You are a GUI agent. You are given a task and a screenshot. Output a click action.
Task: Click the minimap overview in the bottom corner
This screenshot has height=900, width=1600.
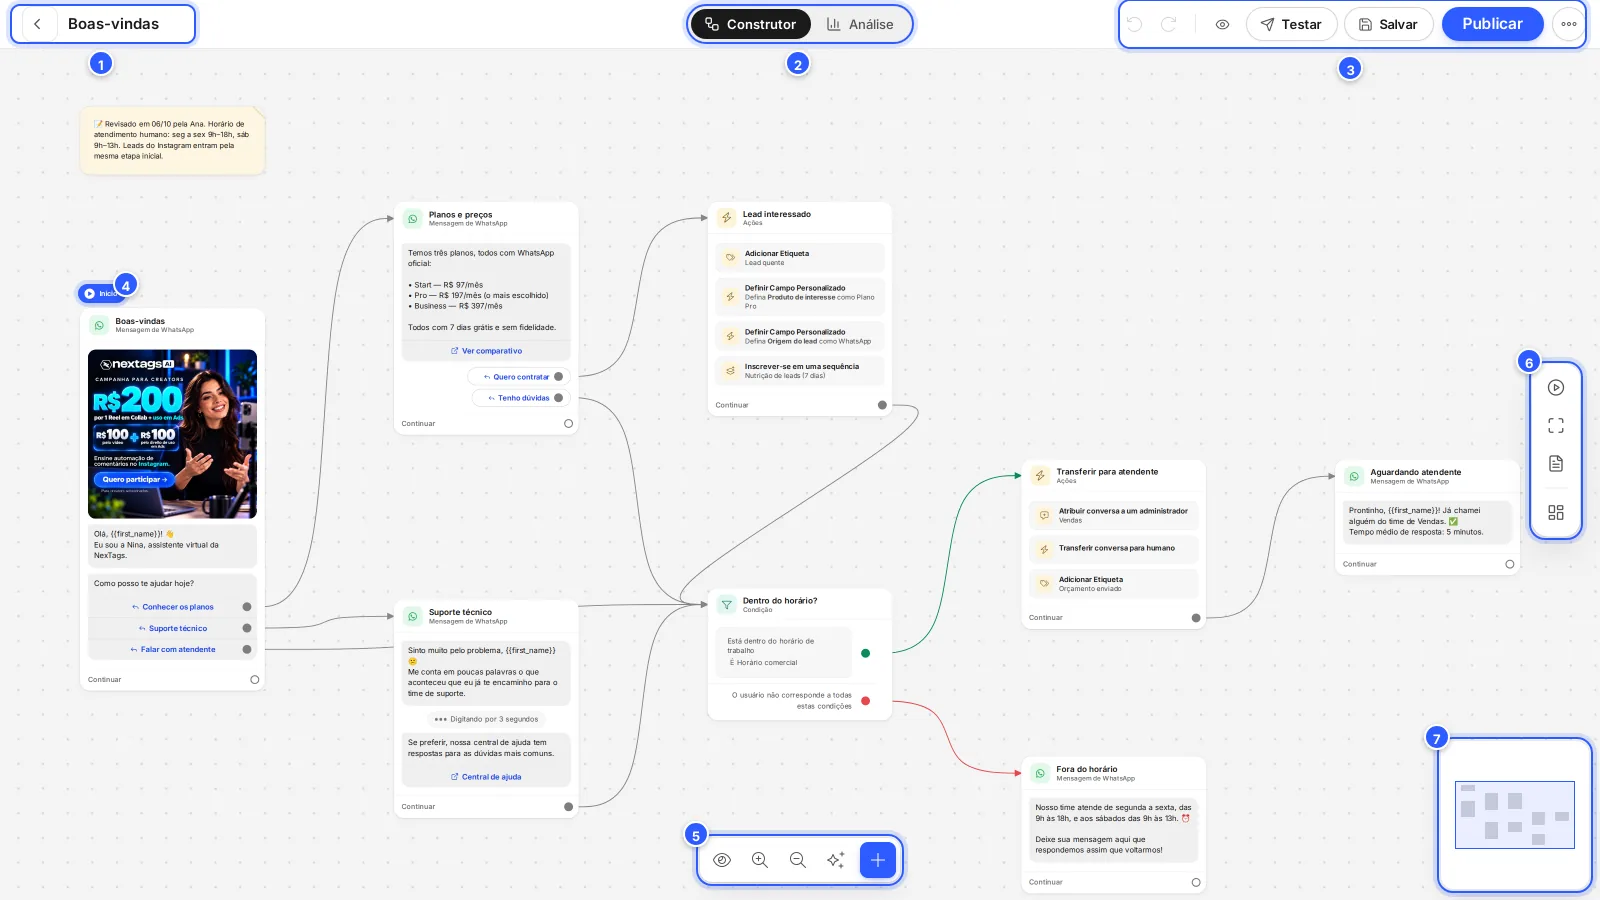1514,815
